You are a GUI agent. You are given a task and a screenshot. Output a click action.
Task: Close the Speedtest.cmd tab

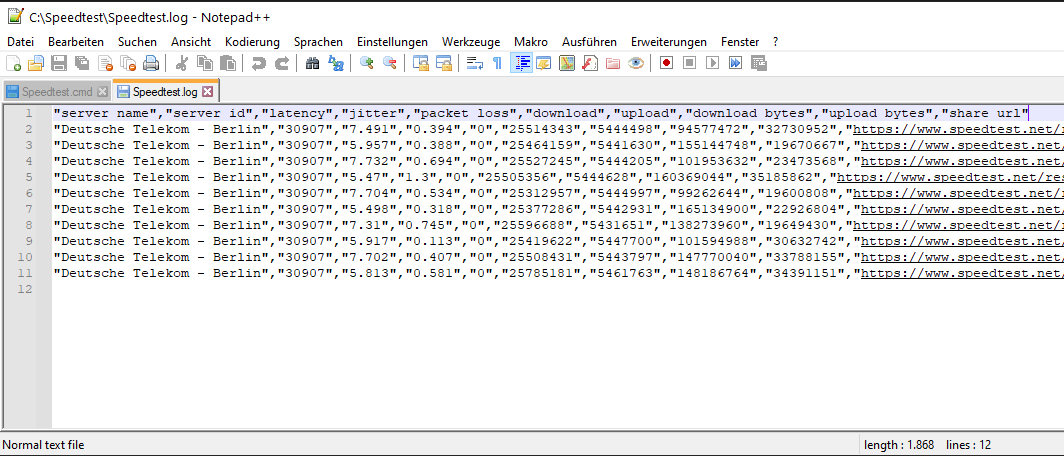[102, 92]
